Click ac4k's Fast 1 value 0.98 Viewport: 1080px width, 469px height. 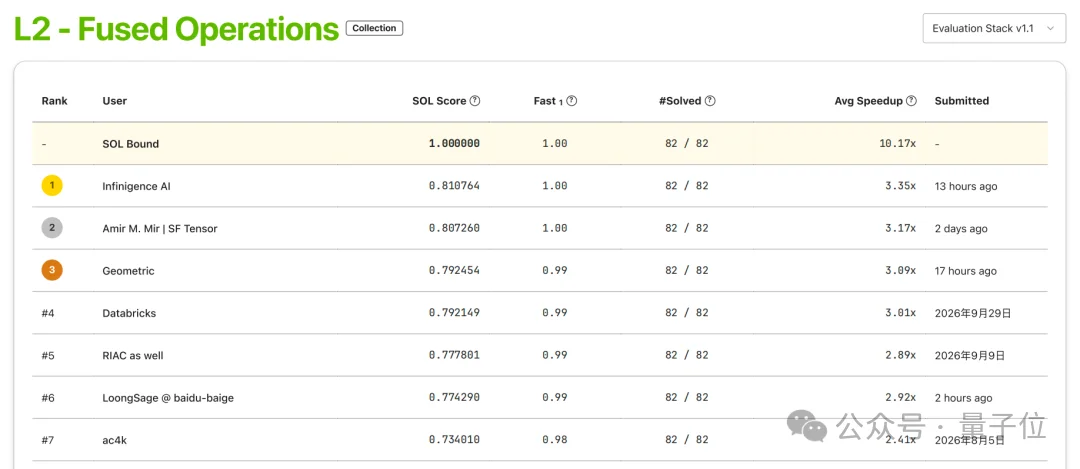tap(554, 440)
